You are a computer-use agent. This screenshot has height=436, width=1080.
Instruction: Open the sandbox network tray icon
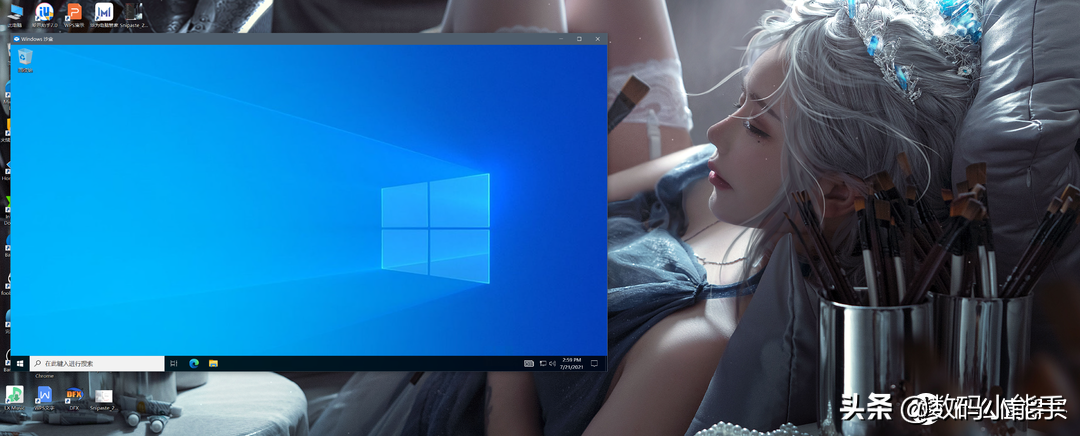pyautogui.click(x=543, y=363)
